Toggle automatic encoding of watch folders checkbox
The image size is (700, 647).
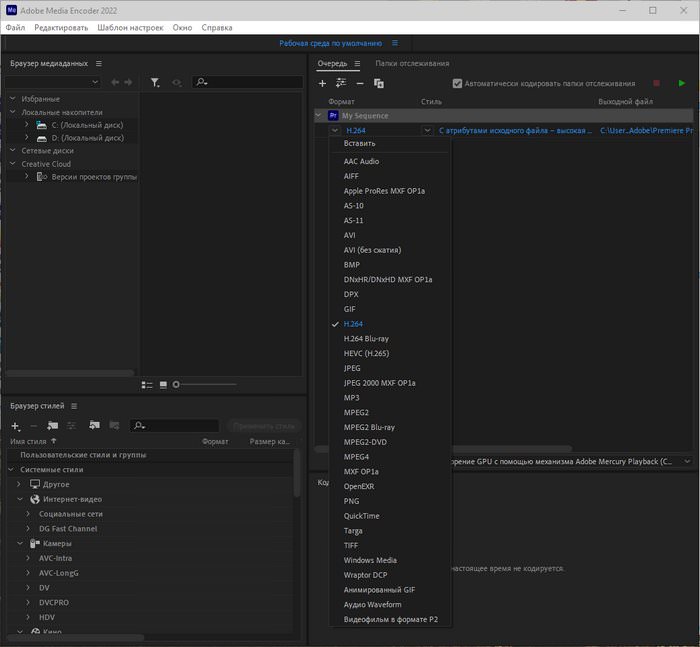pyautogui.click(x=458, y=83)
